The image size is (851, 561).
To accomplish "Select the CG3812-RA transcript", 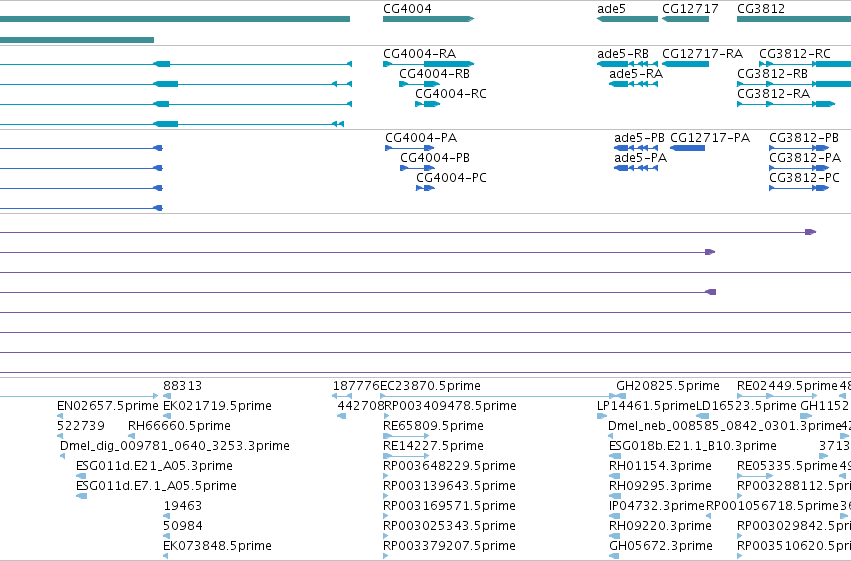I will point(786,104).
